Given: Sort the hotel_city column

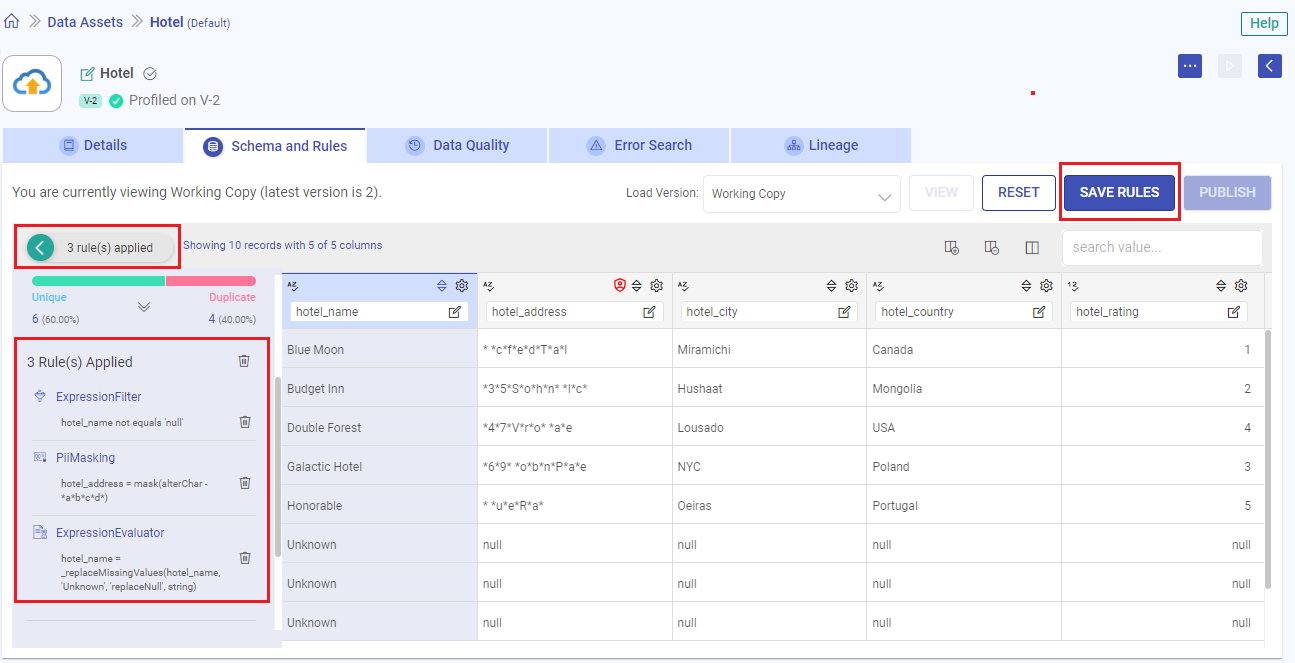Looking at the screenshot, I should (831, 286).
